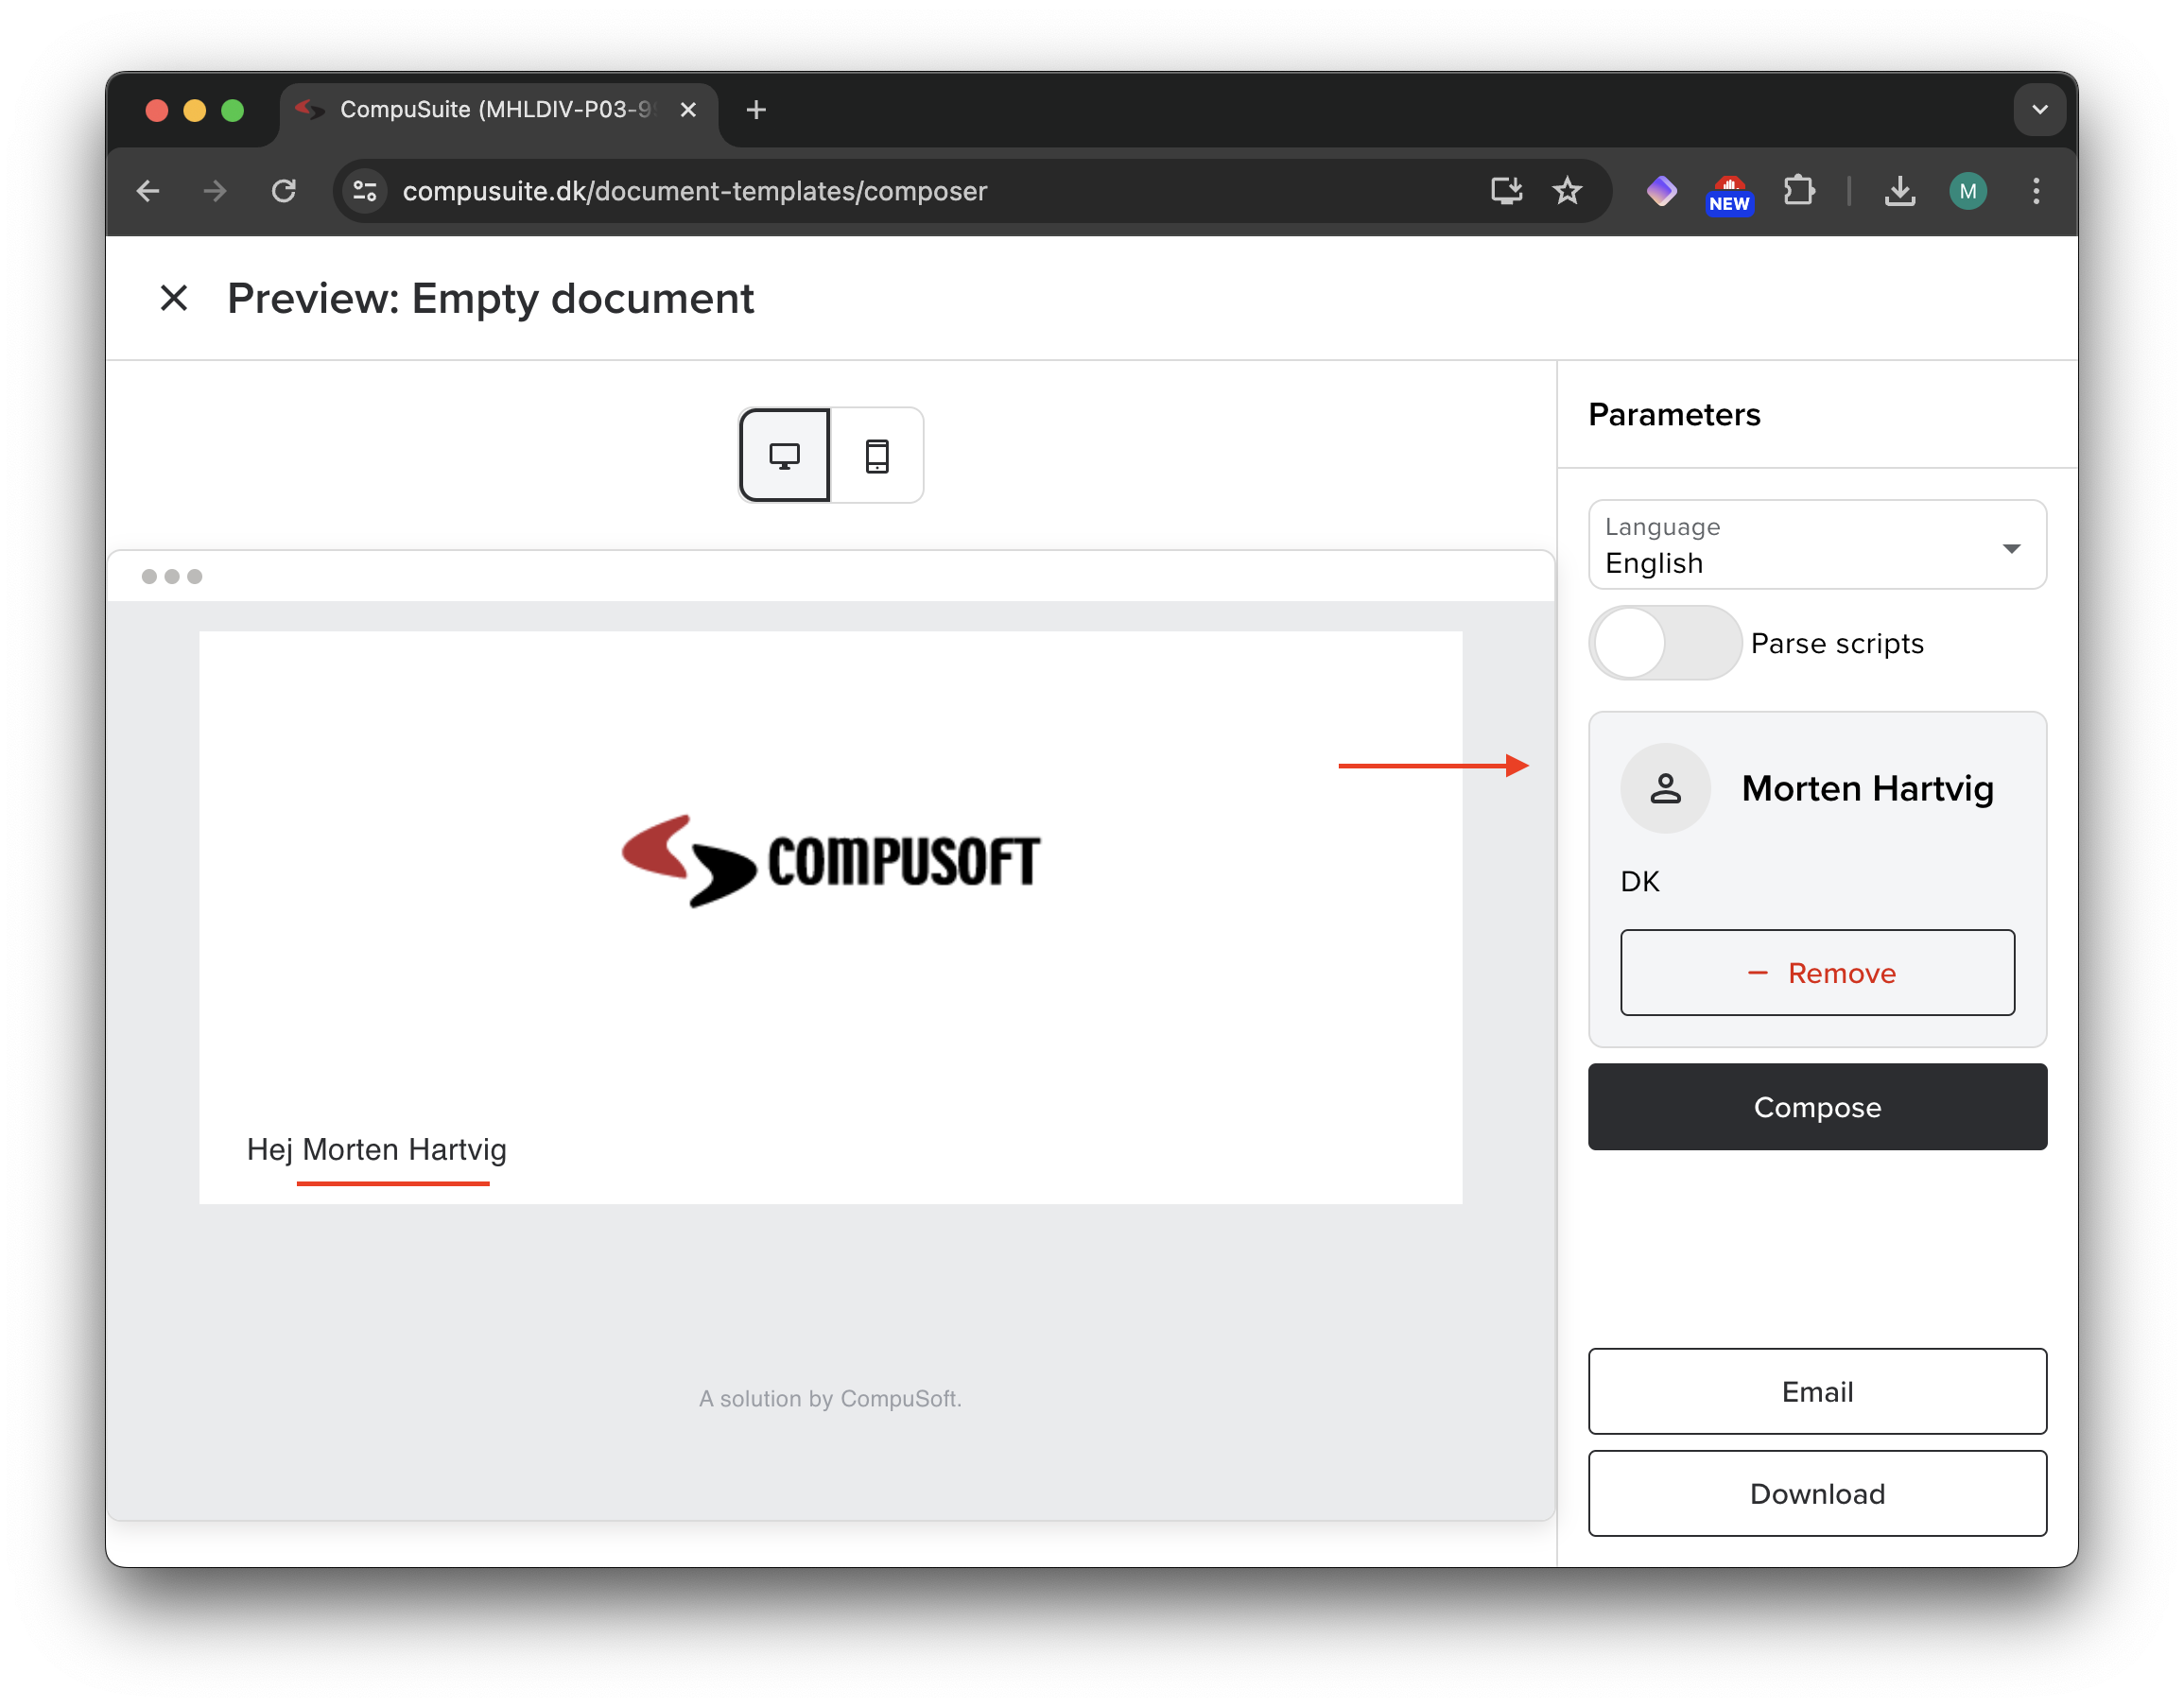Open Chrome three-dot menu

point(2036,191)
